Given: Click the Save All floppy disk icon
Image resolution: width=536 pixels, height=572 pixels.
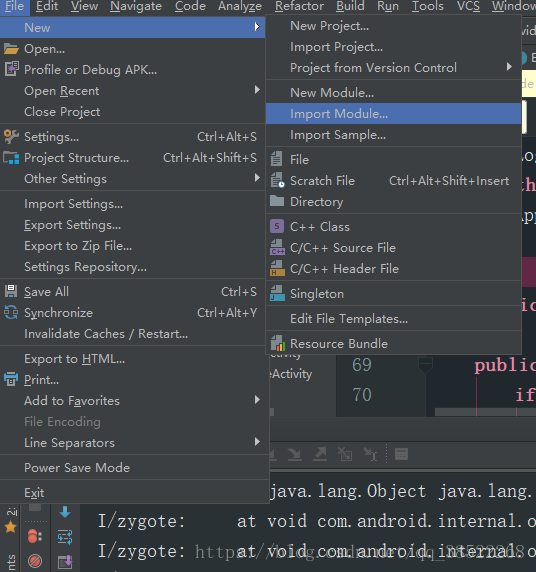Looking at the screenshot, I should [x=11, y=291].
